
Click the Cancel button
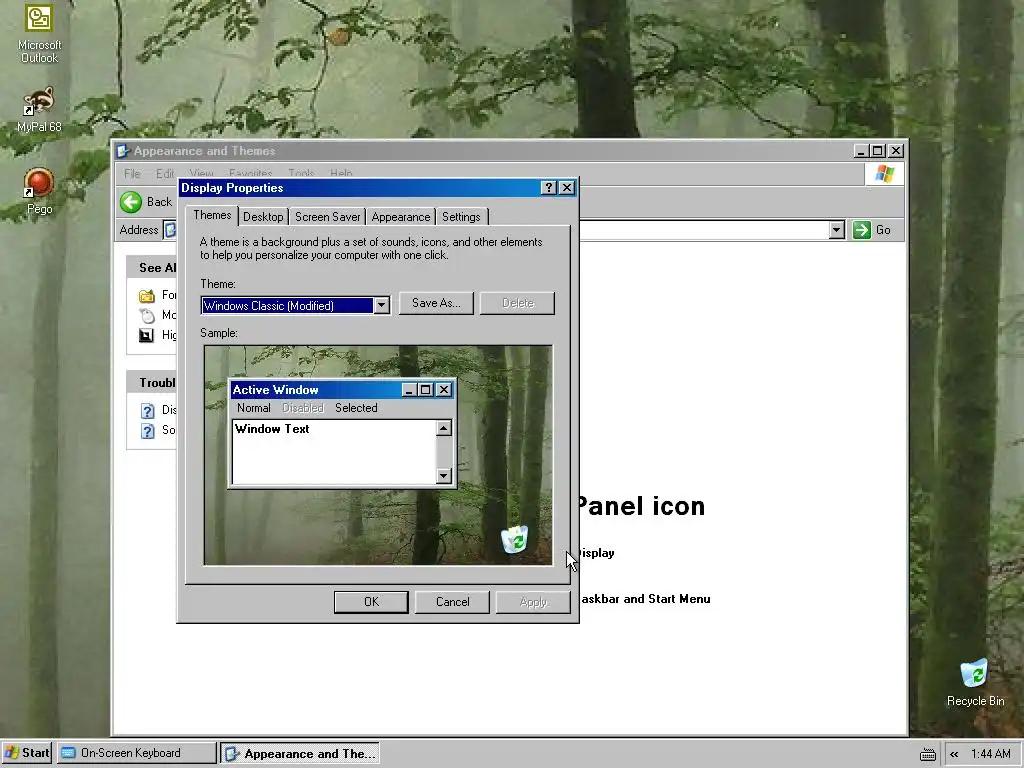[x=452, y=602]
